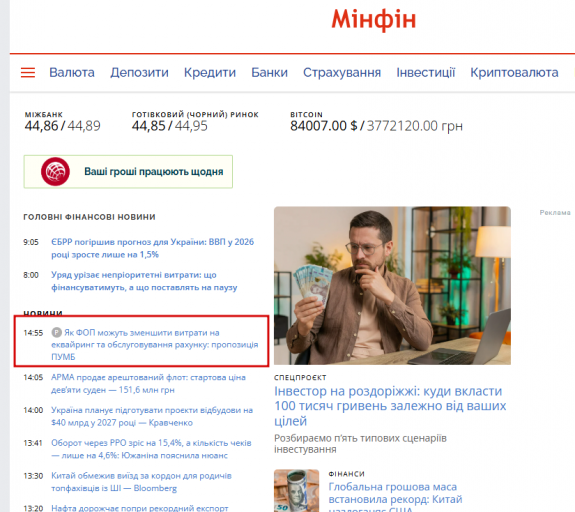The width and height of the screenshot is (575, 512).
Task: Open news 'Україна планує підготувати проекти відбудови'
Action: [x=152, y=416]
